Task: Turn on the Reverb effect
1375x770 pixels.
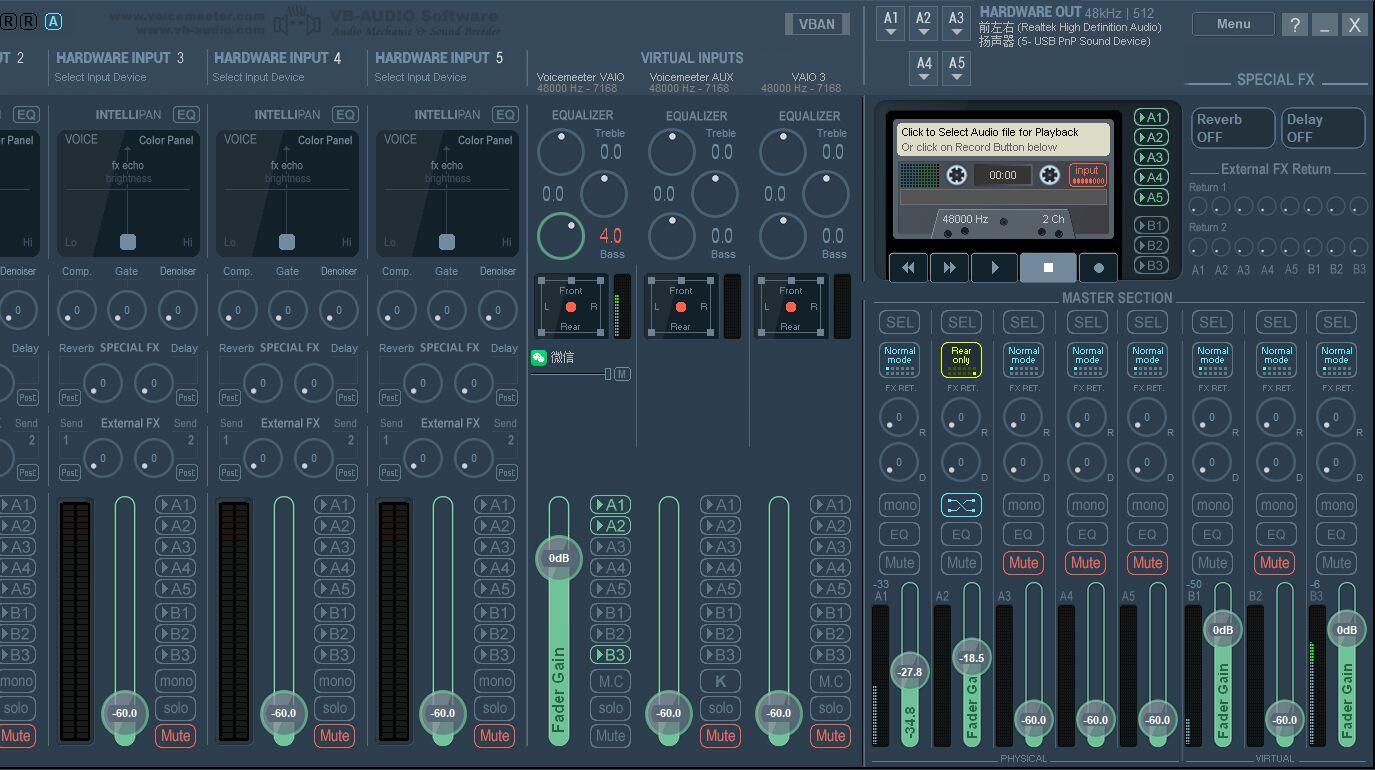Action: (x=1234, y=128)
